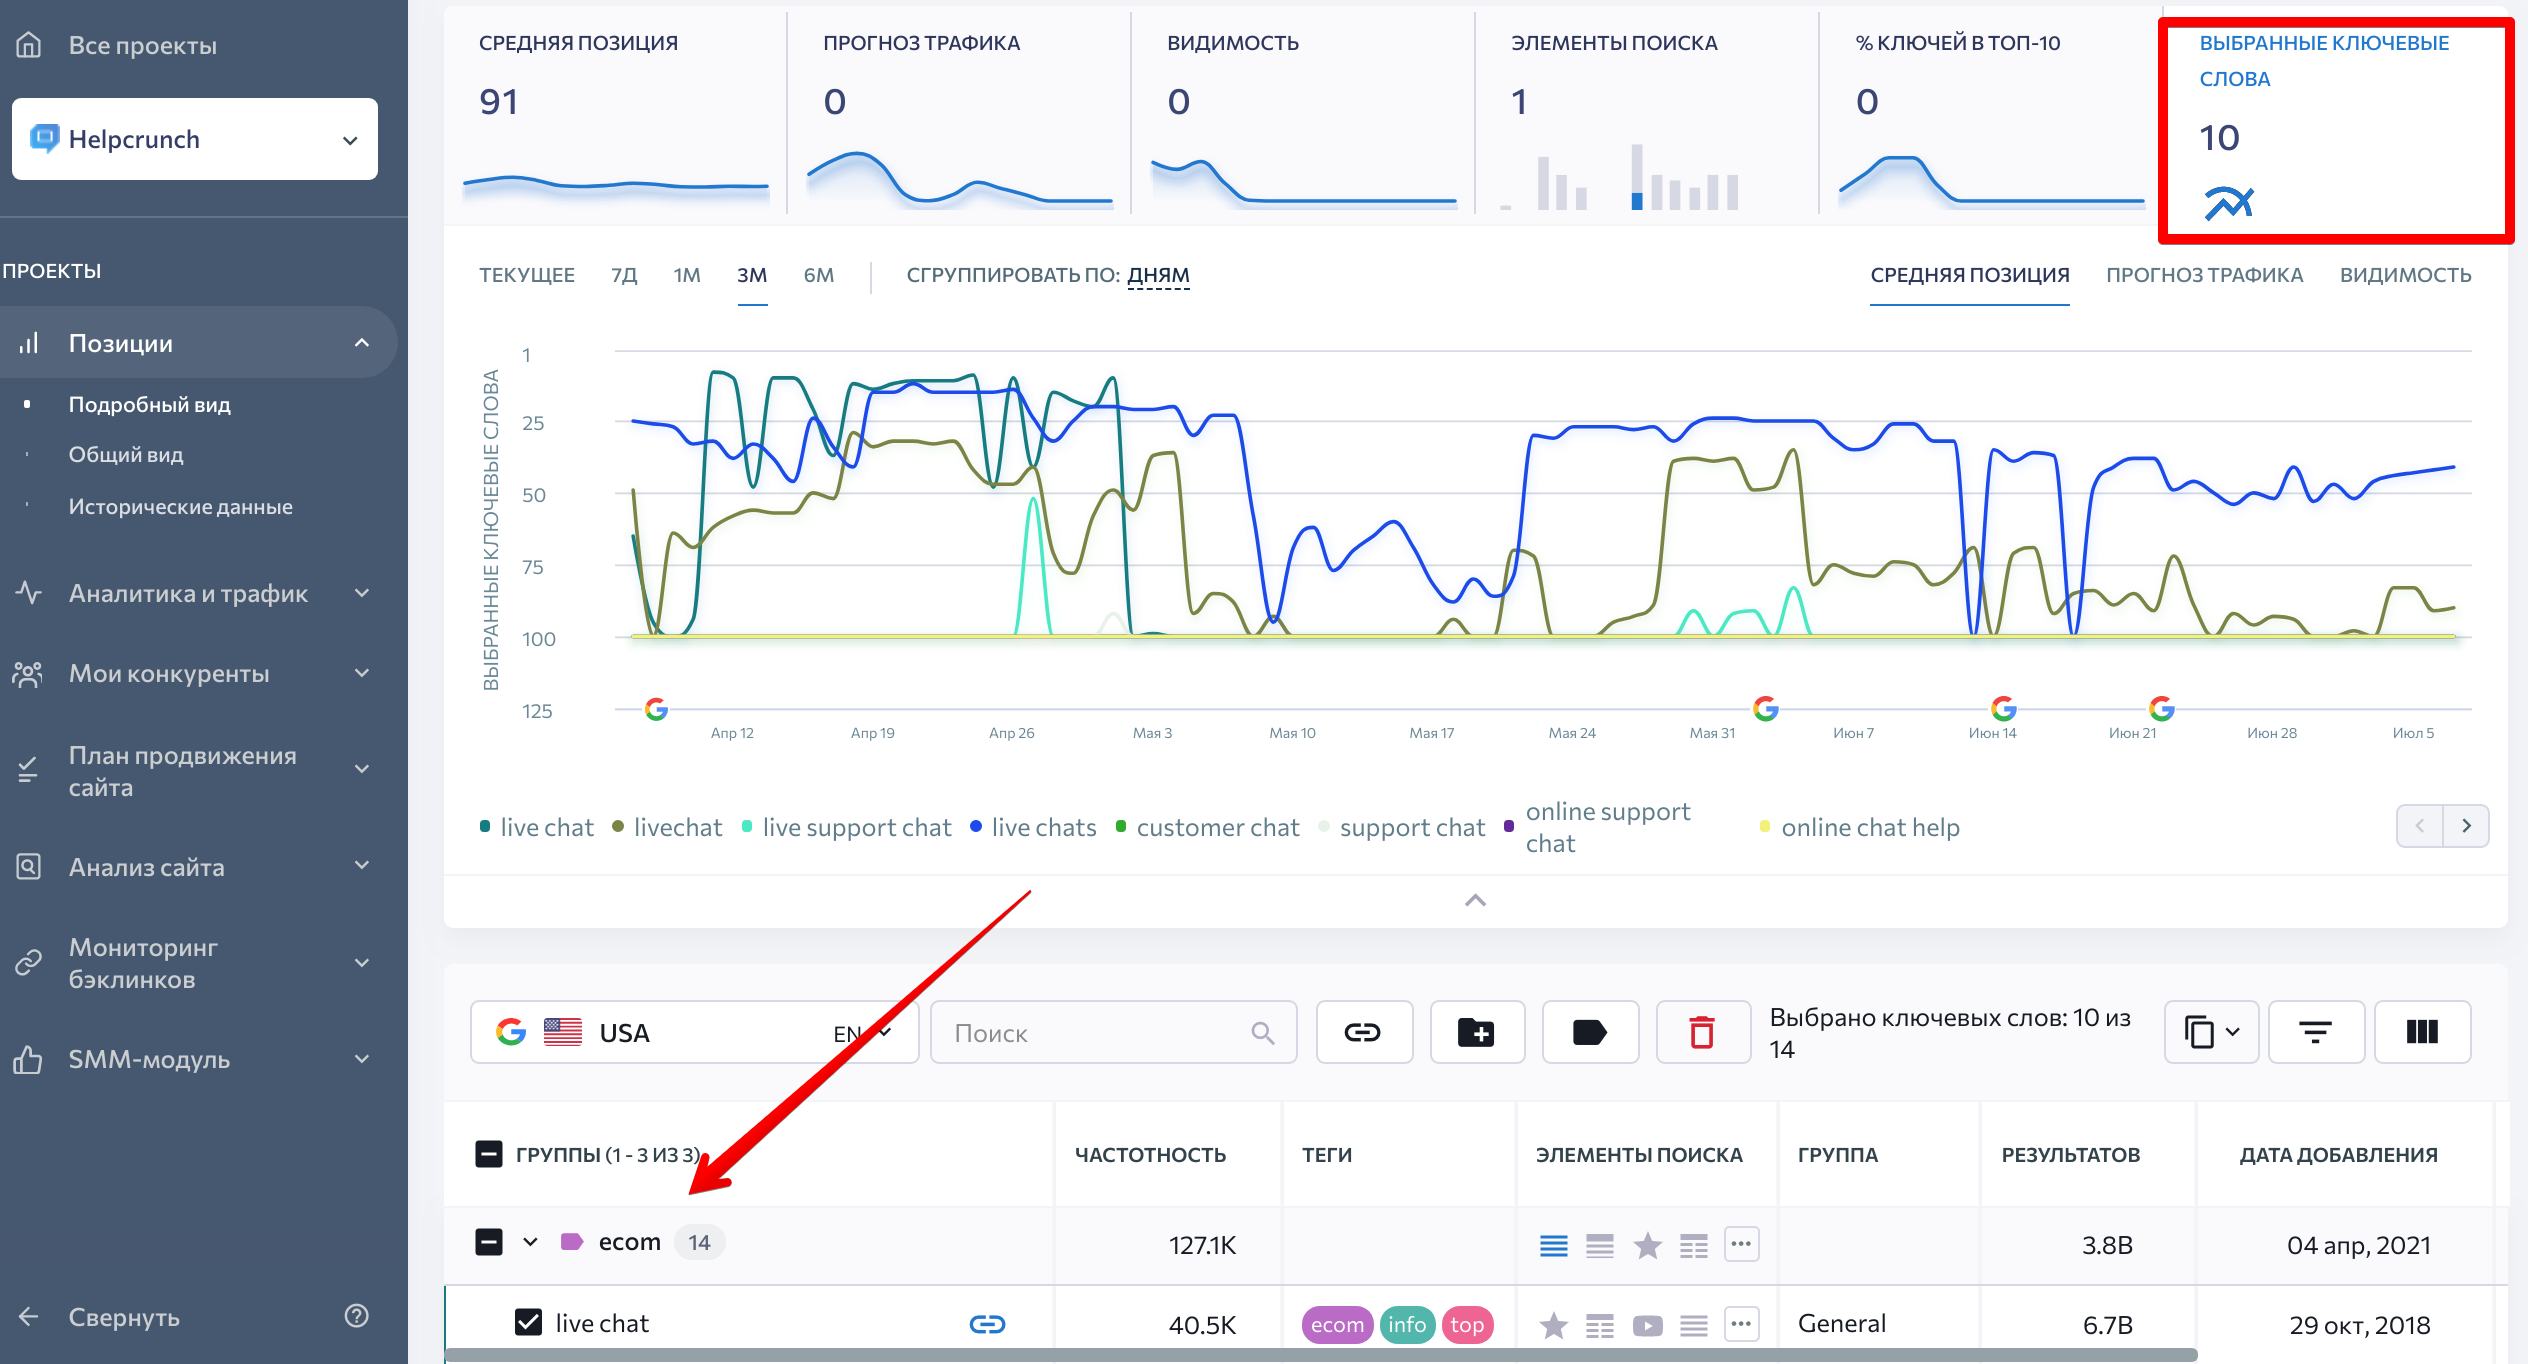Click the tag label toolbar icon
Viewport: 2528px width, 1364px height.
[1589, 1032]
